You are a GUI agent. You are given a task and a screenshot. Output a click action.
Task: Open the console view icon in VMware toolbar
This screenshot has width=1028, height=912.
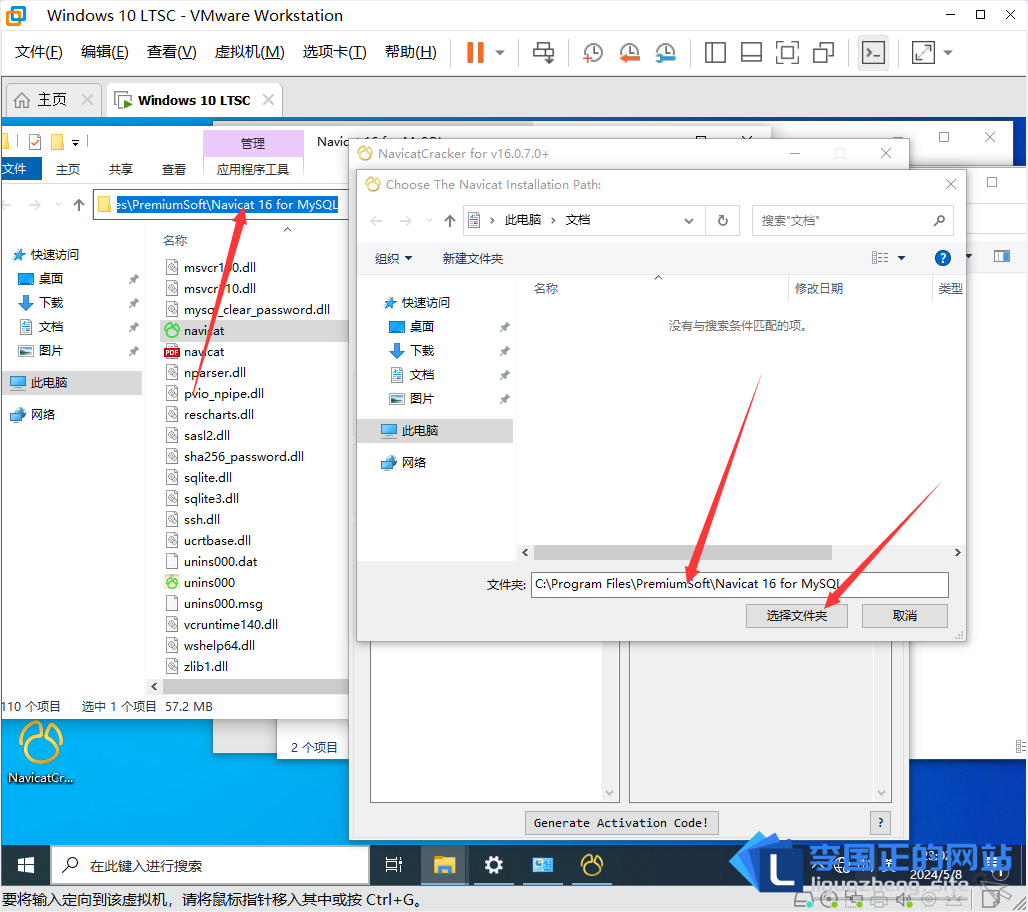[873, 52]
